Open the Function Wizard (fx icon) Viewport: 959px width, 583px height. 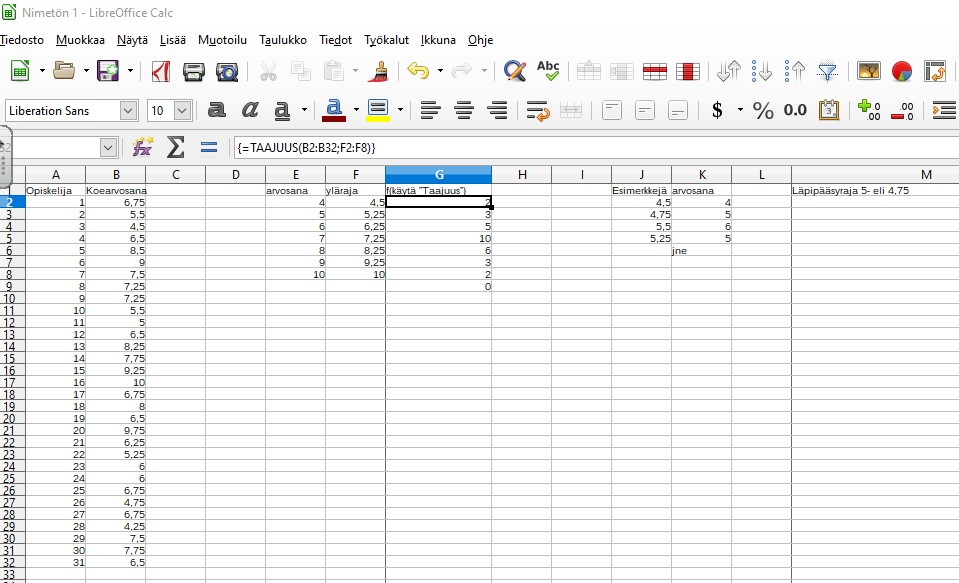pos(143,148)
